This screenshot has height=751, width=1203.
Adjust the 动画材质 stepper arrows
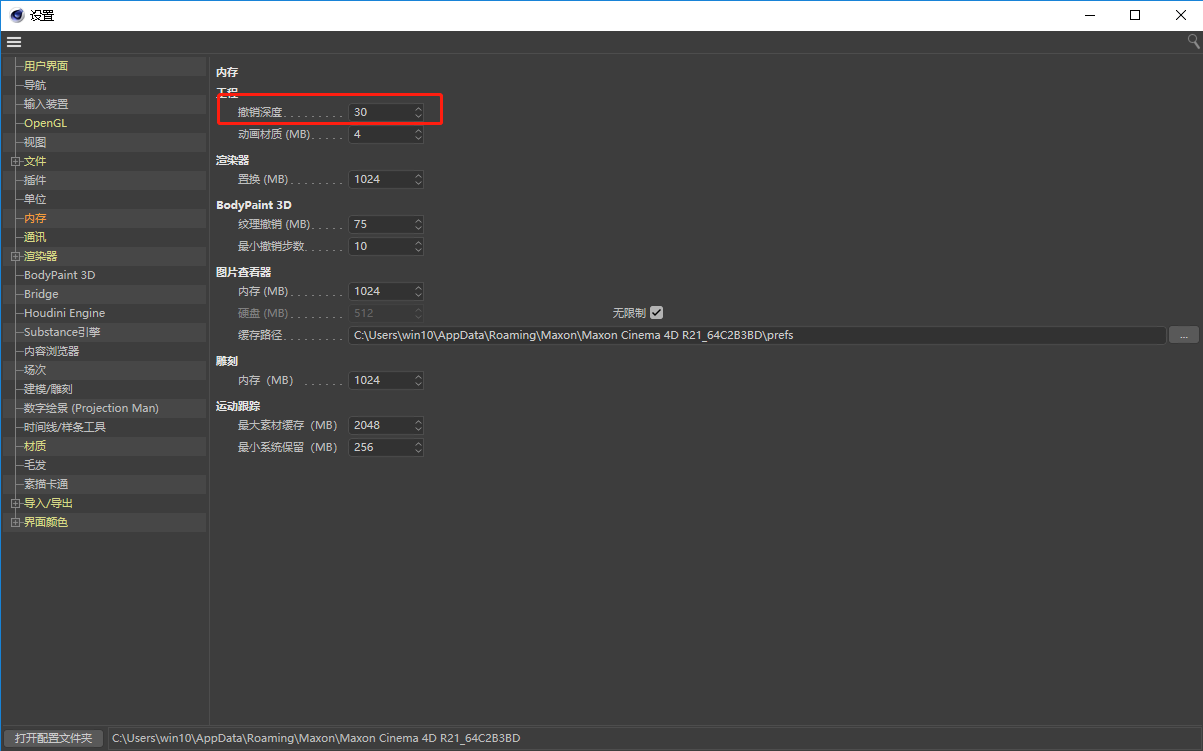point(418,134)
